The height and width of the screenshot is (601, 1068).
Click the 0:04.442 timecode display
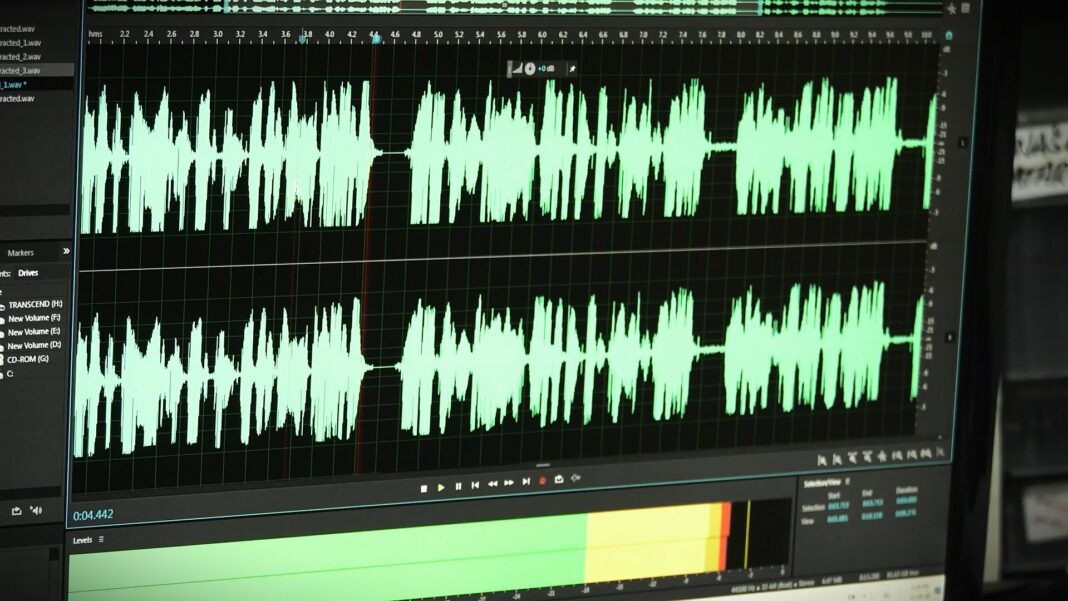93,516
